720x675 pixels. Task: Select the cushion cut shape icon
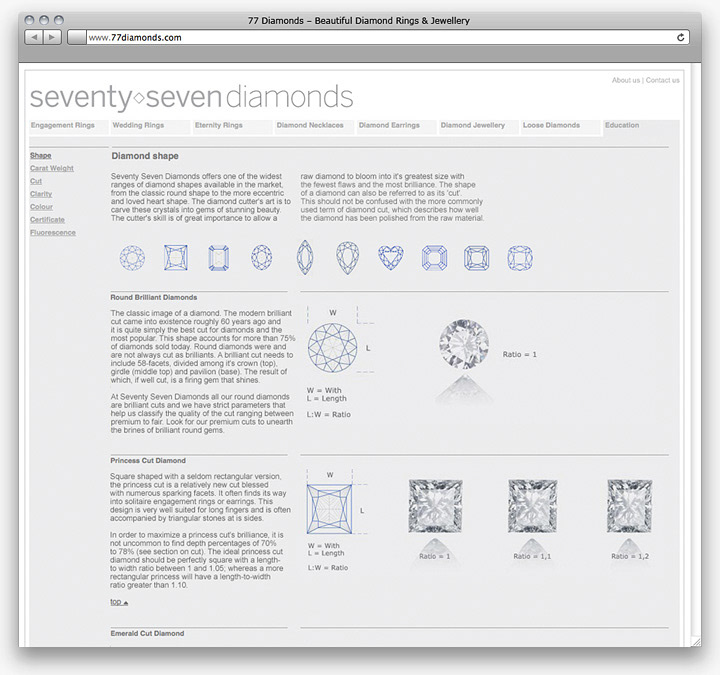(x=520, y=258)
